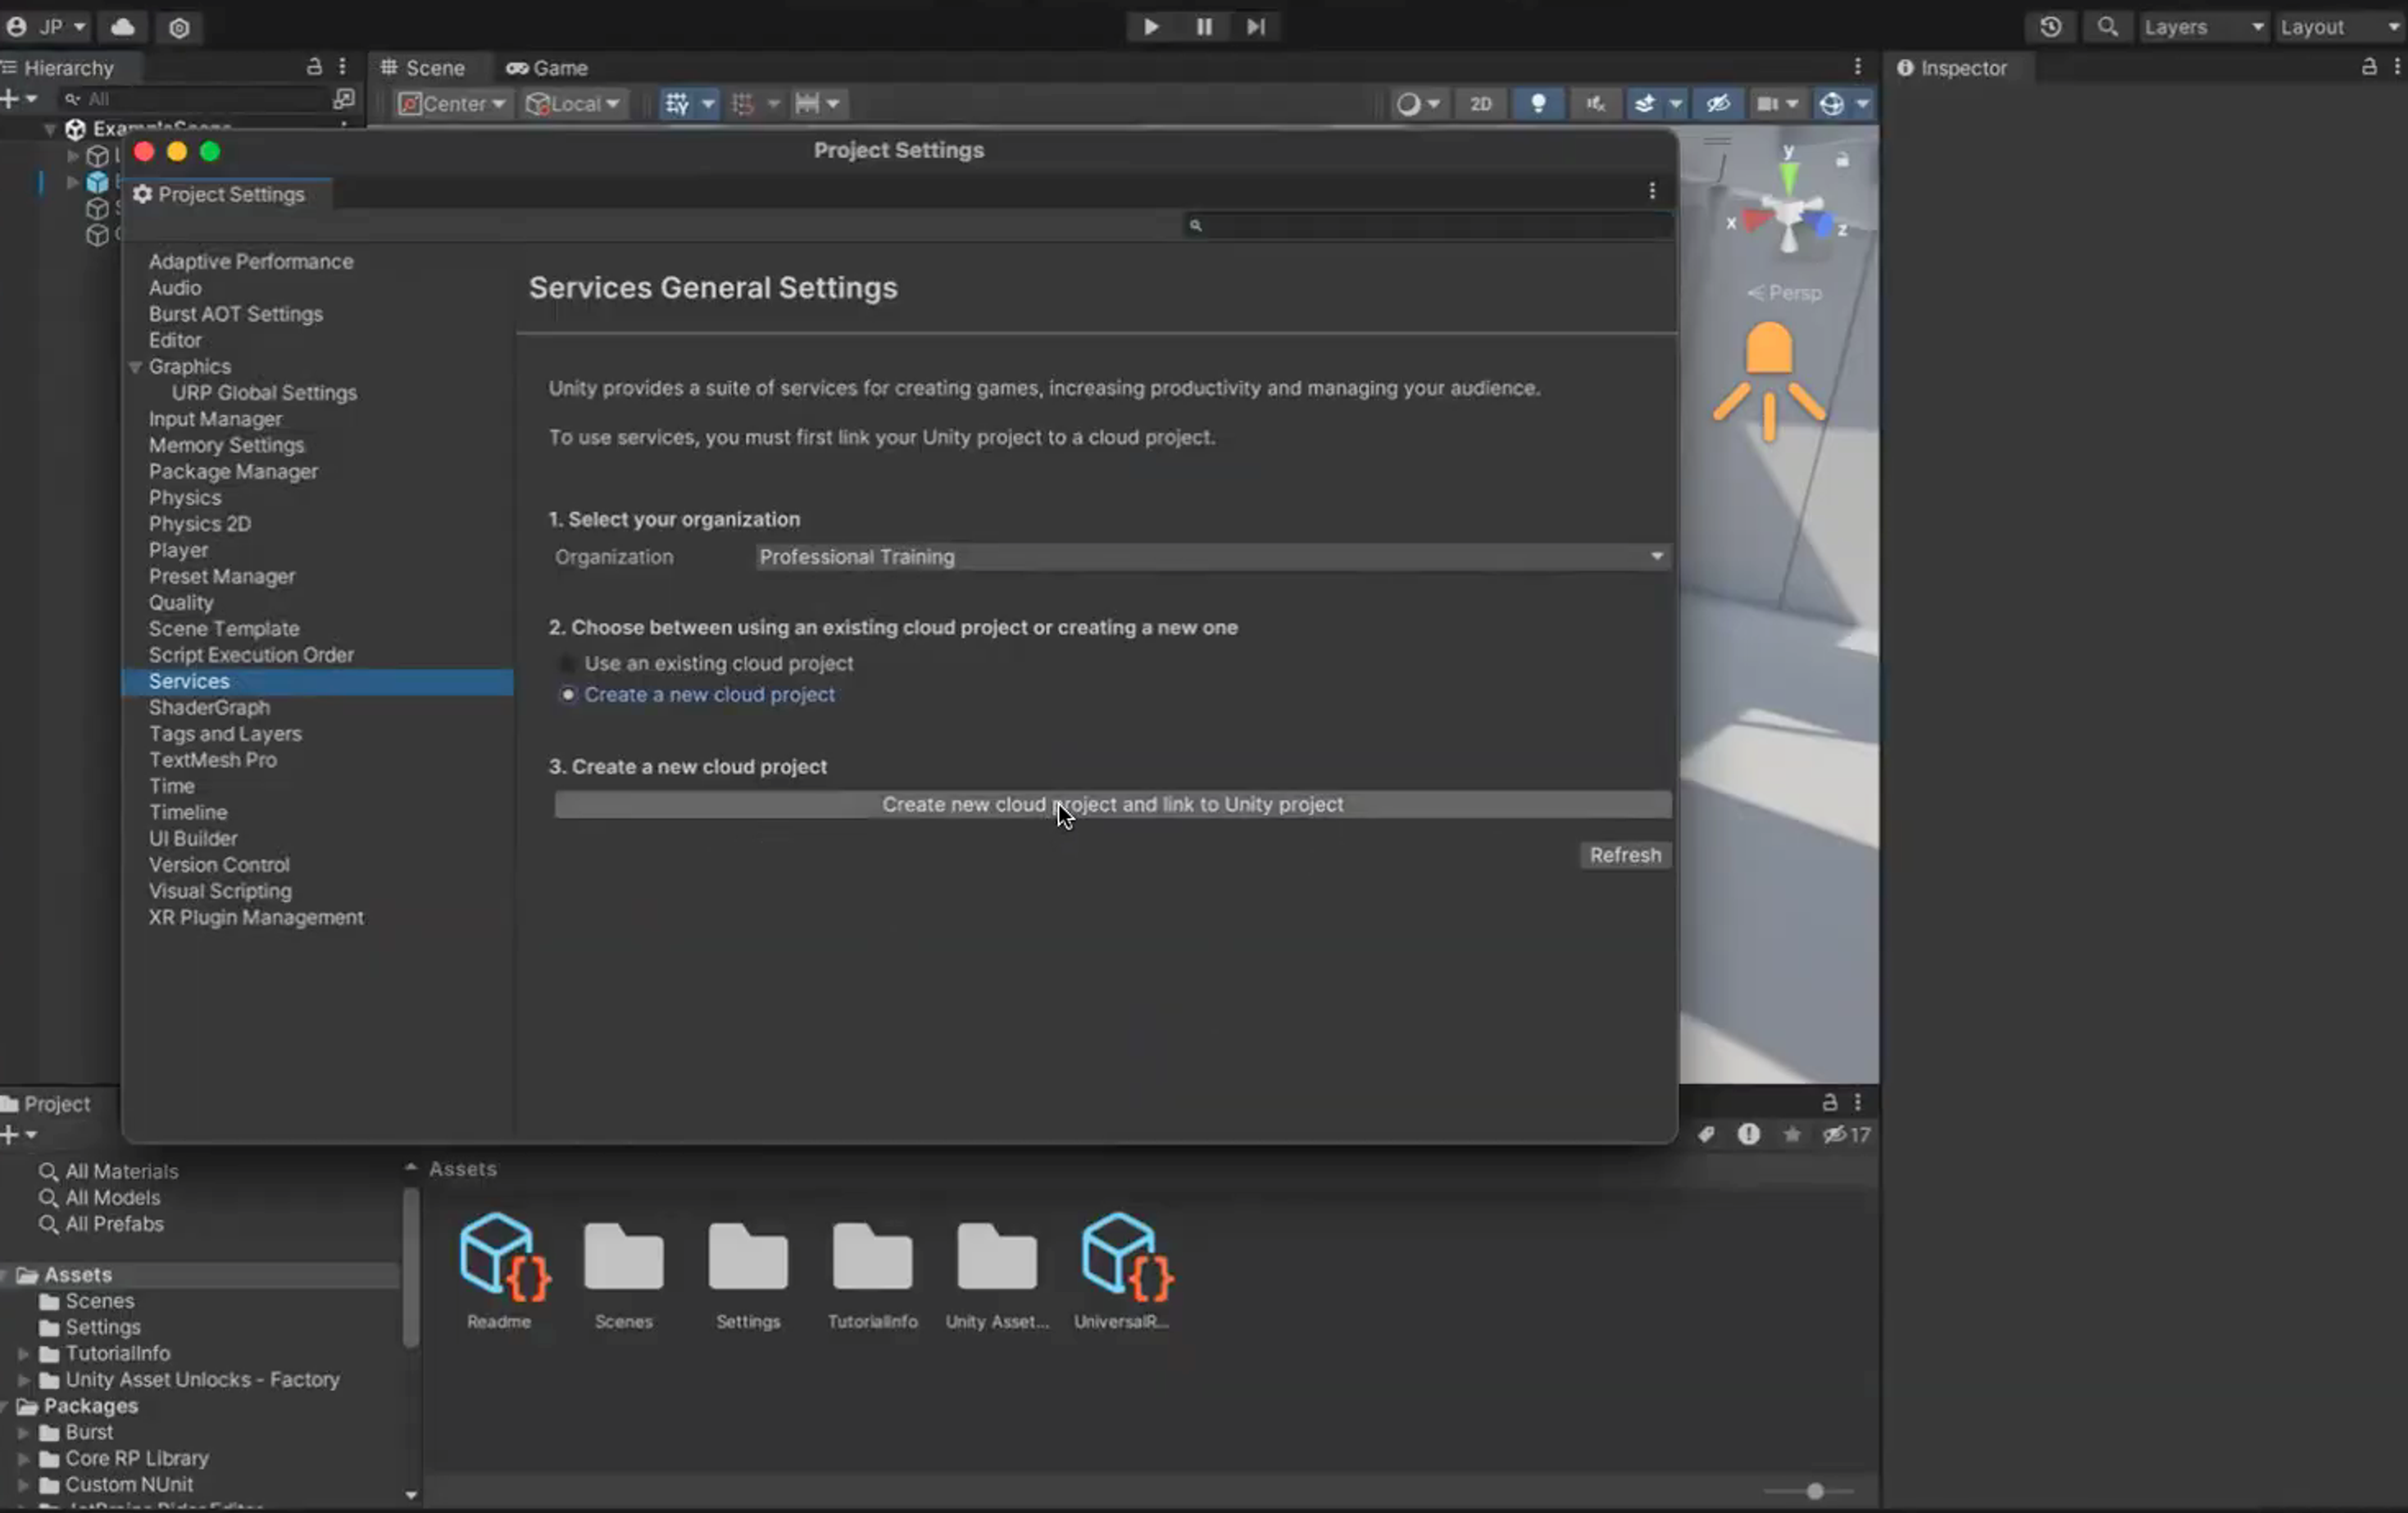The image size is (2408, 1513).
Task: Select Adaptive Performance settings category
Action: pyautogui.click(x=251, y=262)
